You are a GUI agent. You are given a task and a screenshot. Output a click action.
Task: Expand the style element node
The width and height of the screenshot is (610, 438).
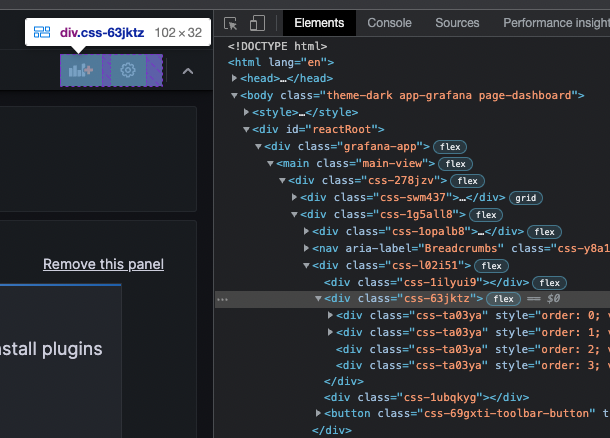click(x=246, y=112)
